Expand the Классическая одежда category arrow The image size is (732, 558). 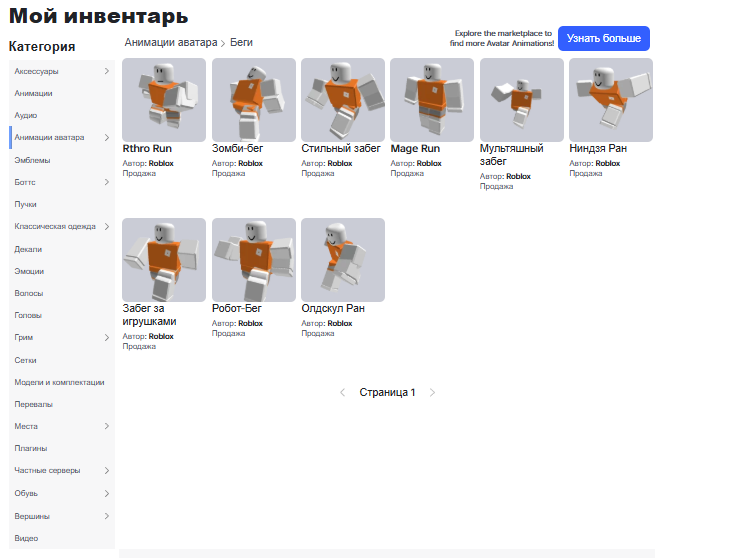(106, 226)
